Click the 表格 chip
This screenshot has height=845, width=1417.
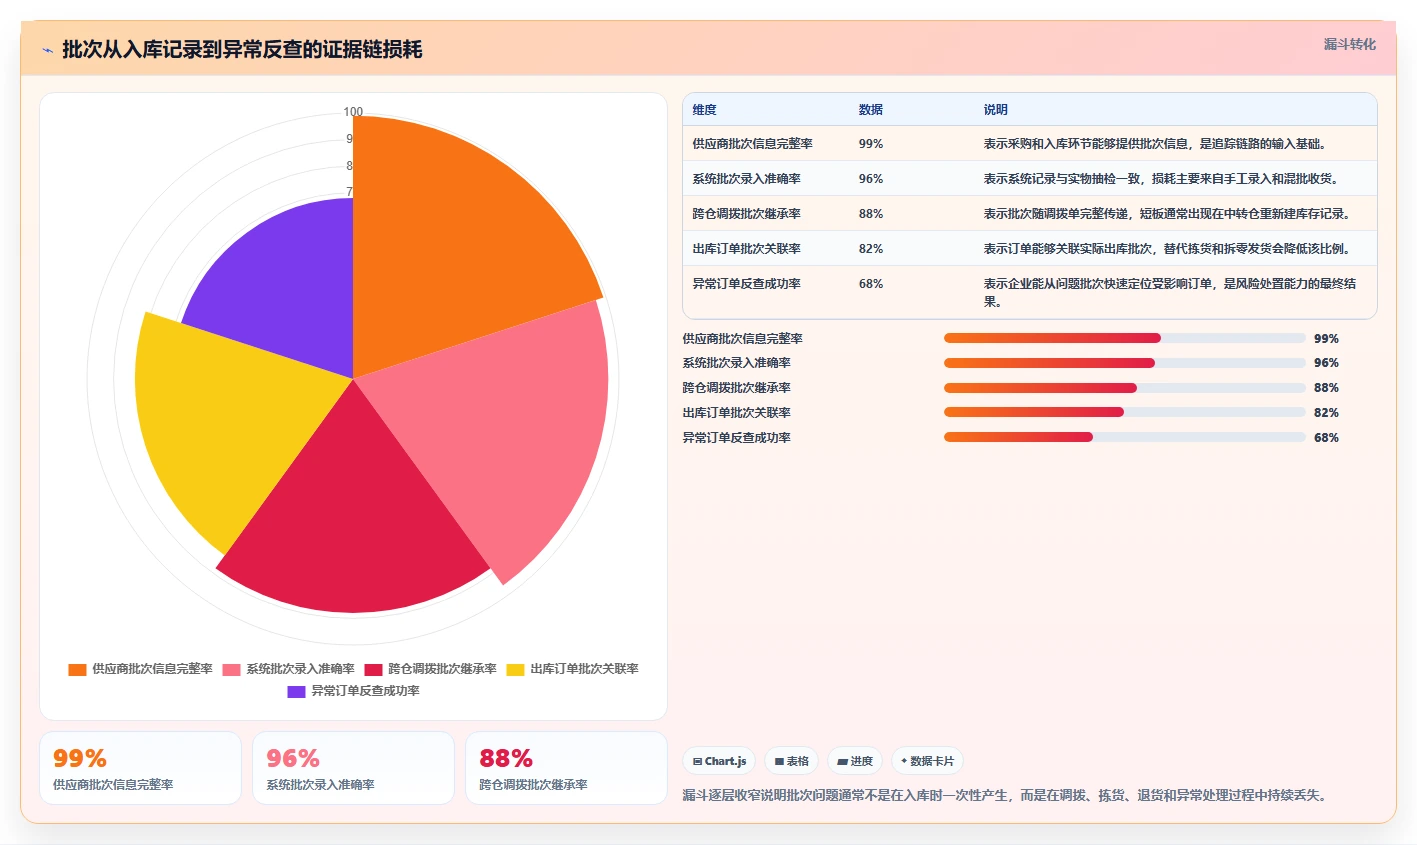click(791, 761)
